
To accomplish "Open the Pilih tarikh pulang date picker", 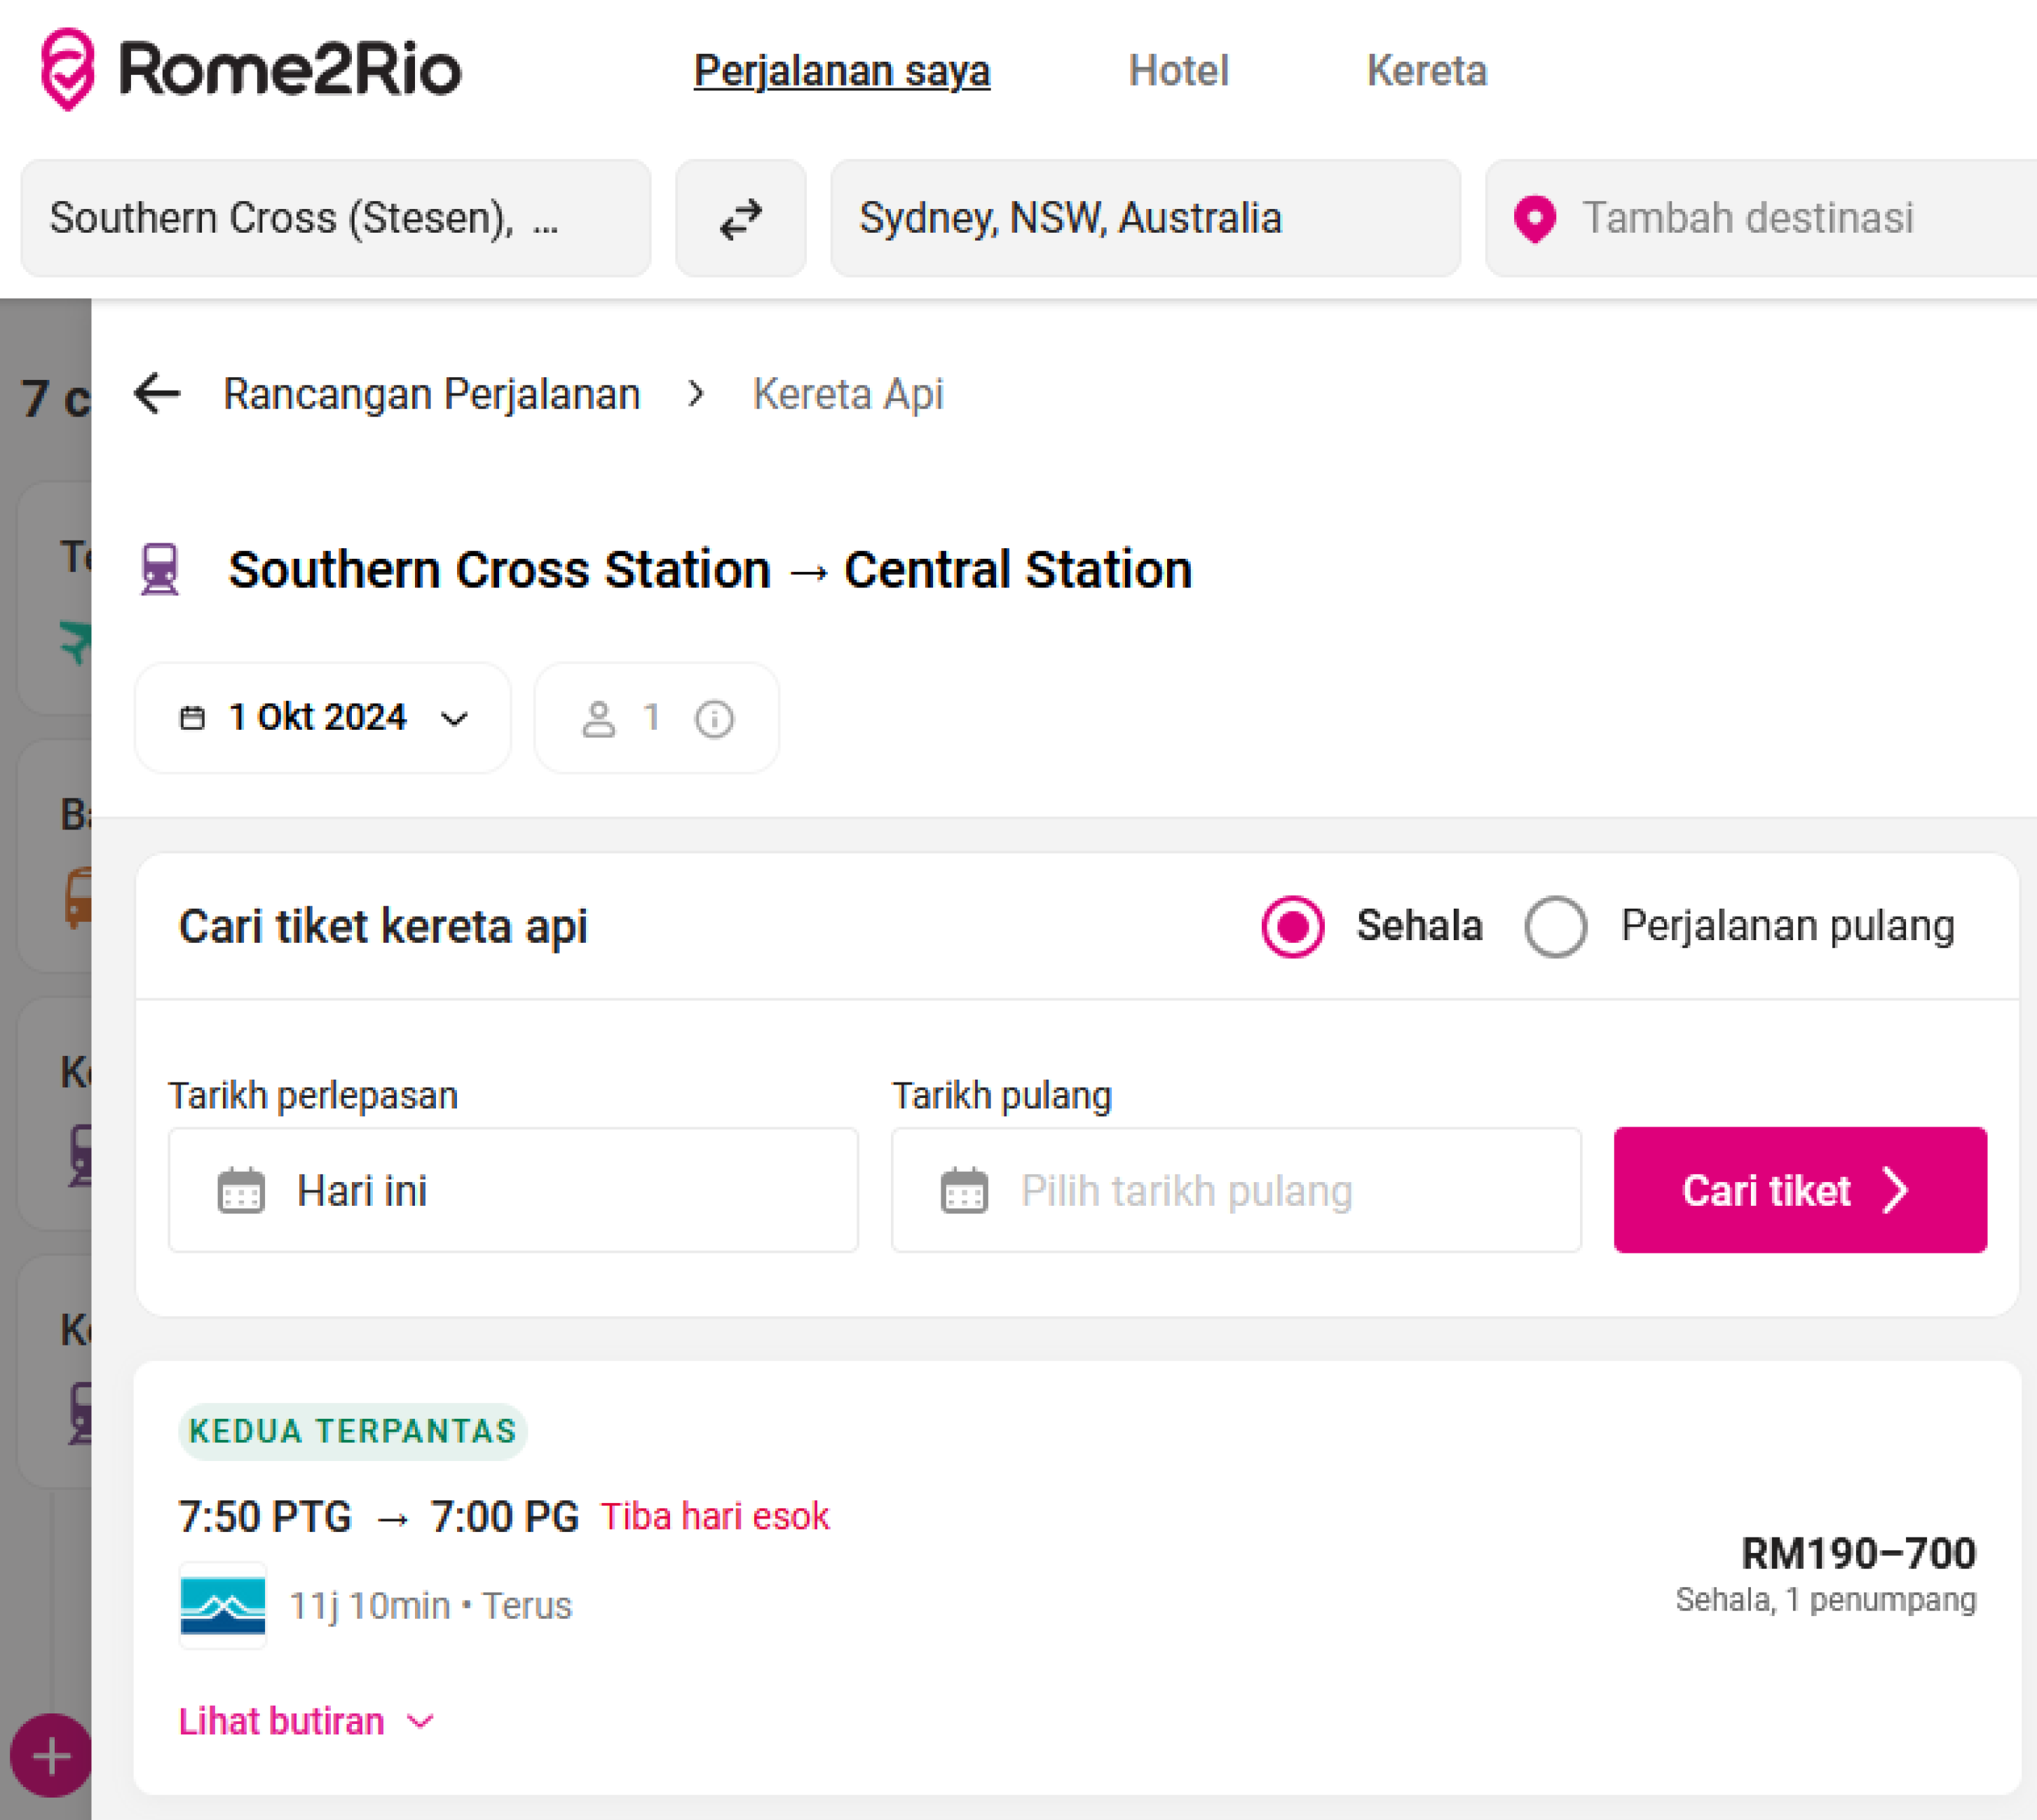I will 1235,1191.
